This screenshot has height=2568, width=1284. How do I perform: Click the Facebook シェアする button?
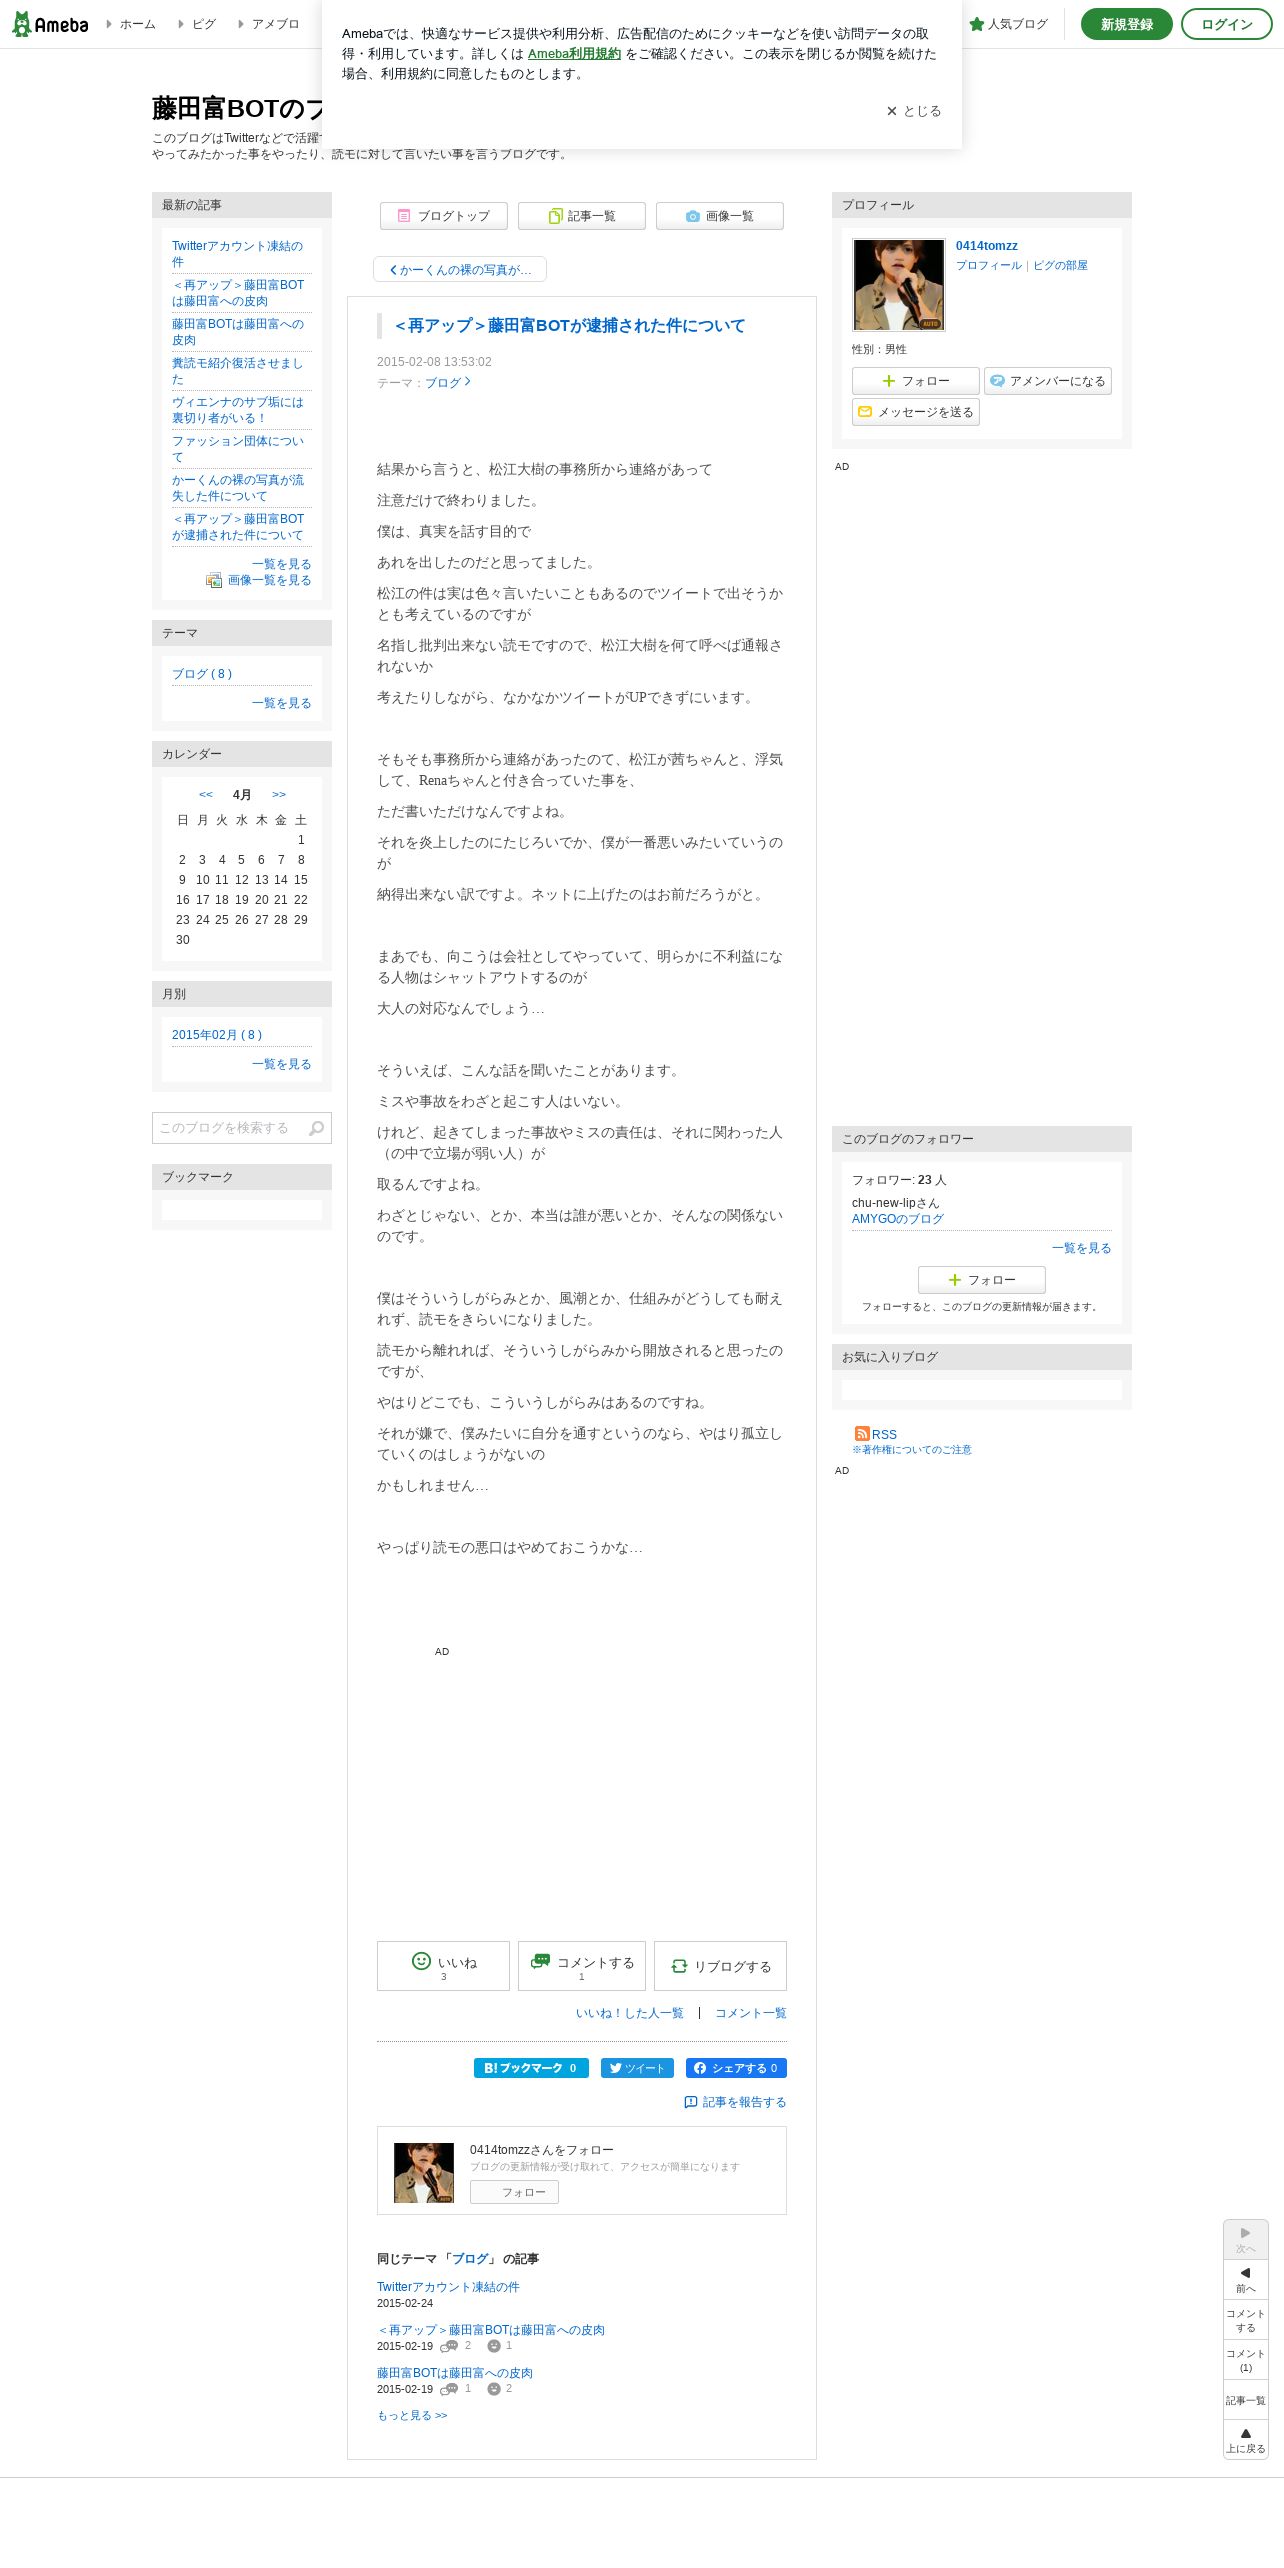(x=736, y=2068)
